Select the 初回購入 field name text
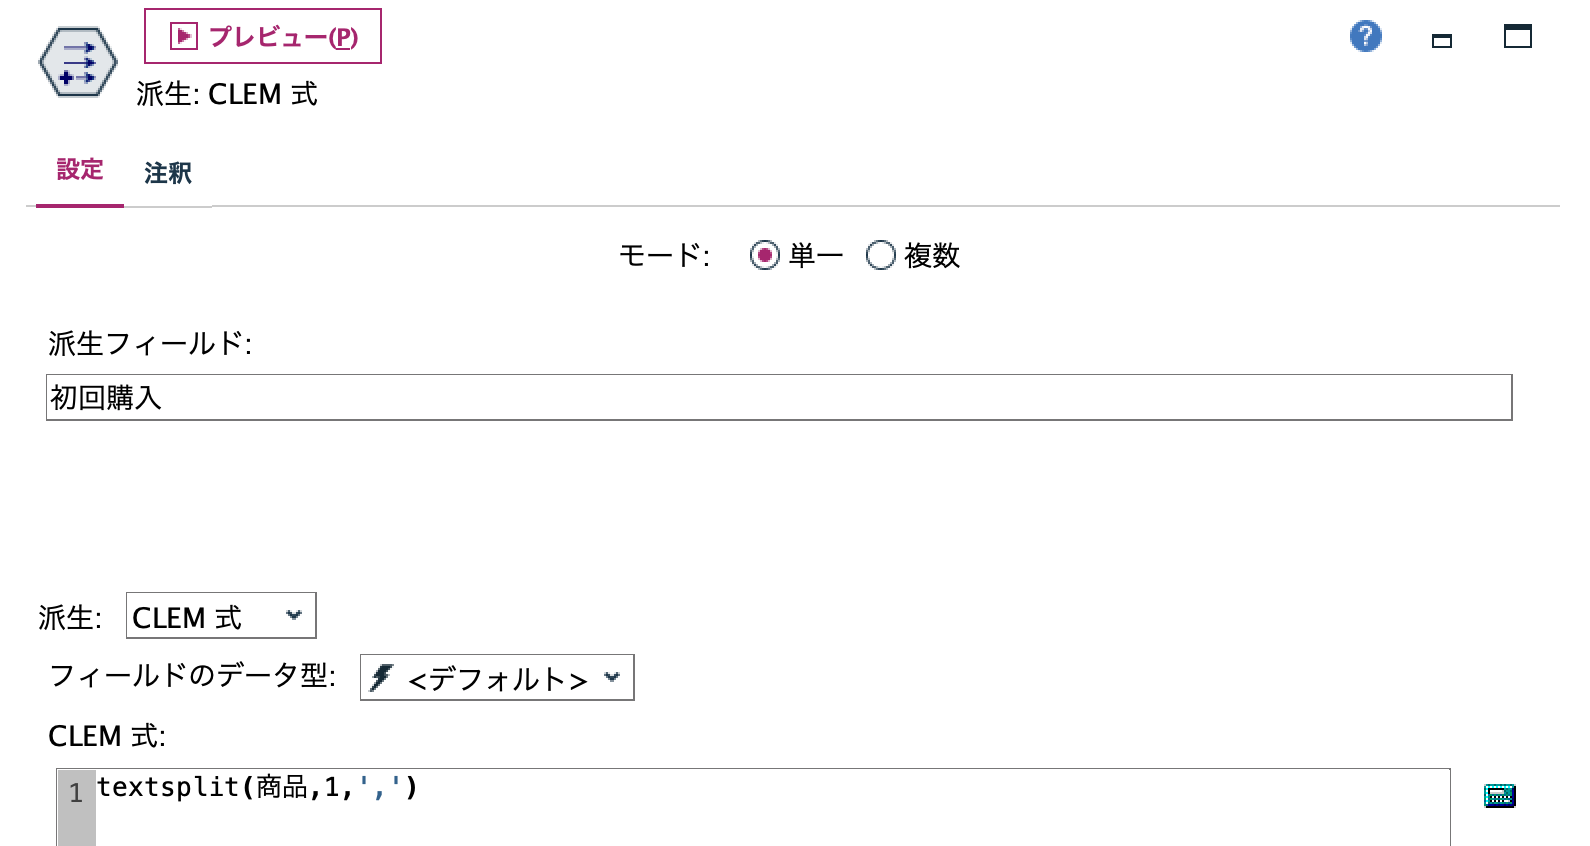1590x846 pixels. tap(110, 397)
